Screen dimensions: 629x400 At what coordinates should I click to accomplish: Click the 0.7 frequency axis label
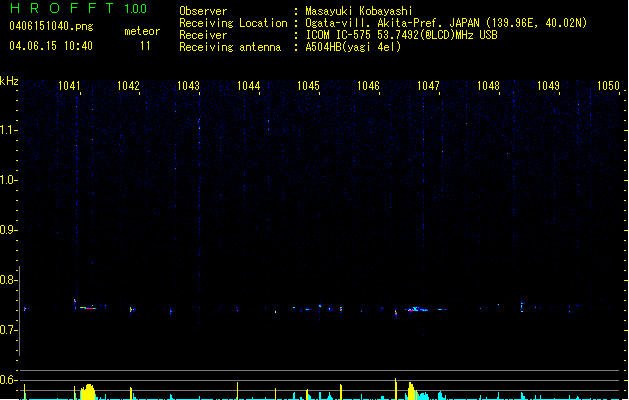8,330
